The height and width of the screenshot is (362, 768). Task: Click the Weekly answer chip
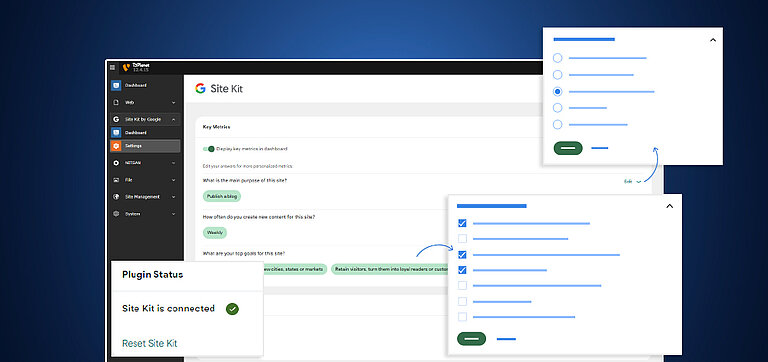tap(215, 233)
